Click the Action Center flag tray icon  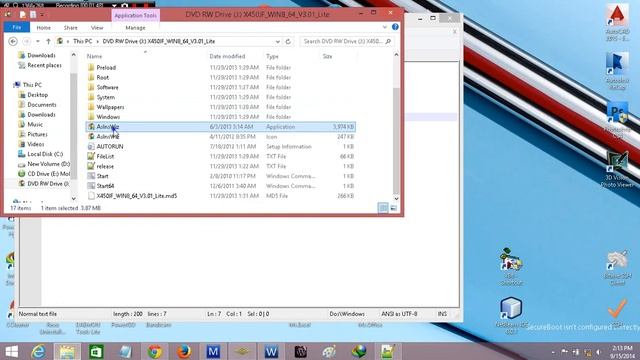(x=565, y=351)
